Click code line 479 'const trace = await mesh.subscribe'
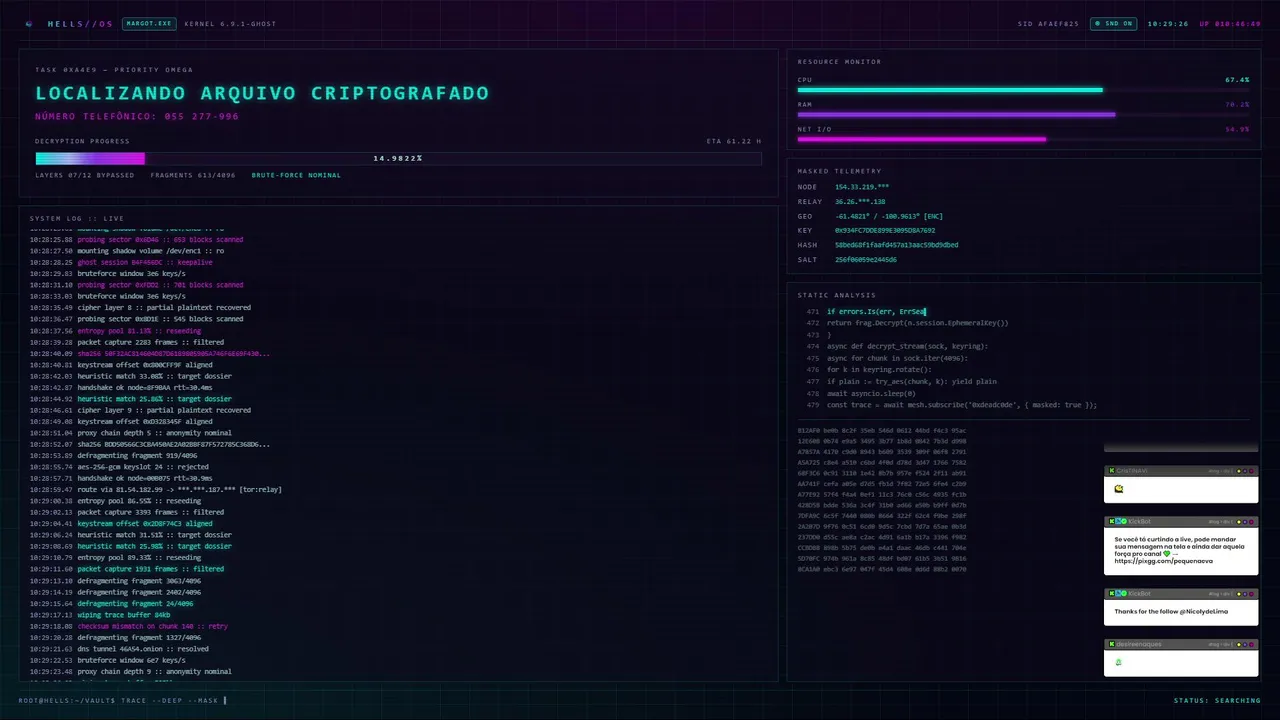The width and height of the screenshot is (1280, 720). tap(961, 405)
